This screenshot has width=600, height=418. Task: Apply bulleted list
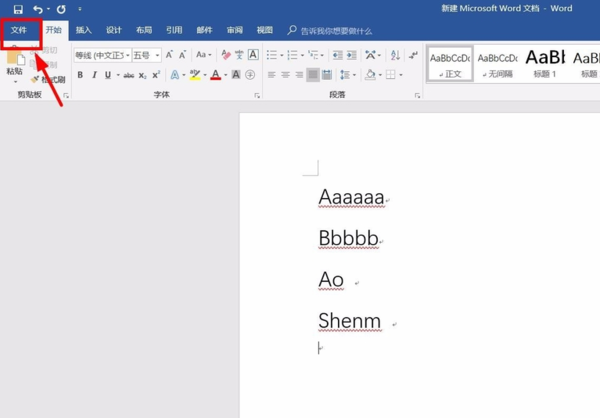[x=272, y=55]
